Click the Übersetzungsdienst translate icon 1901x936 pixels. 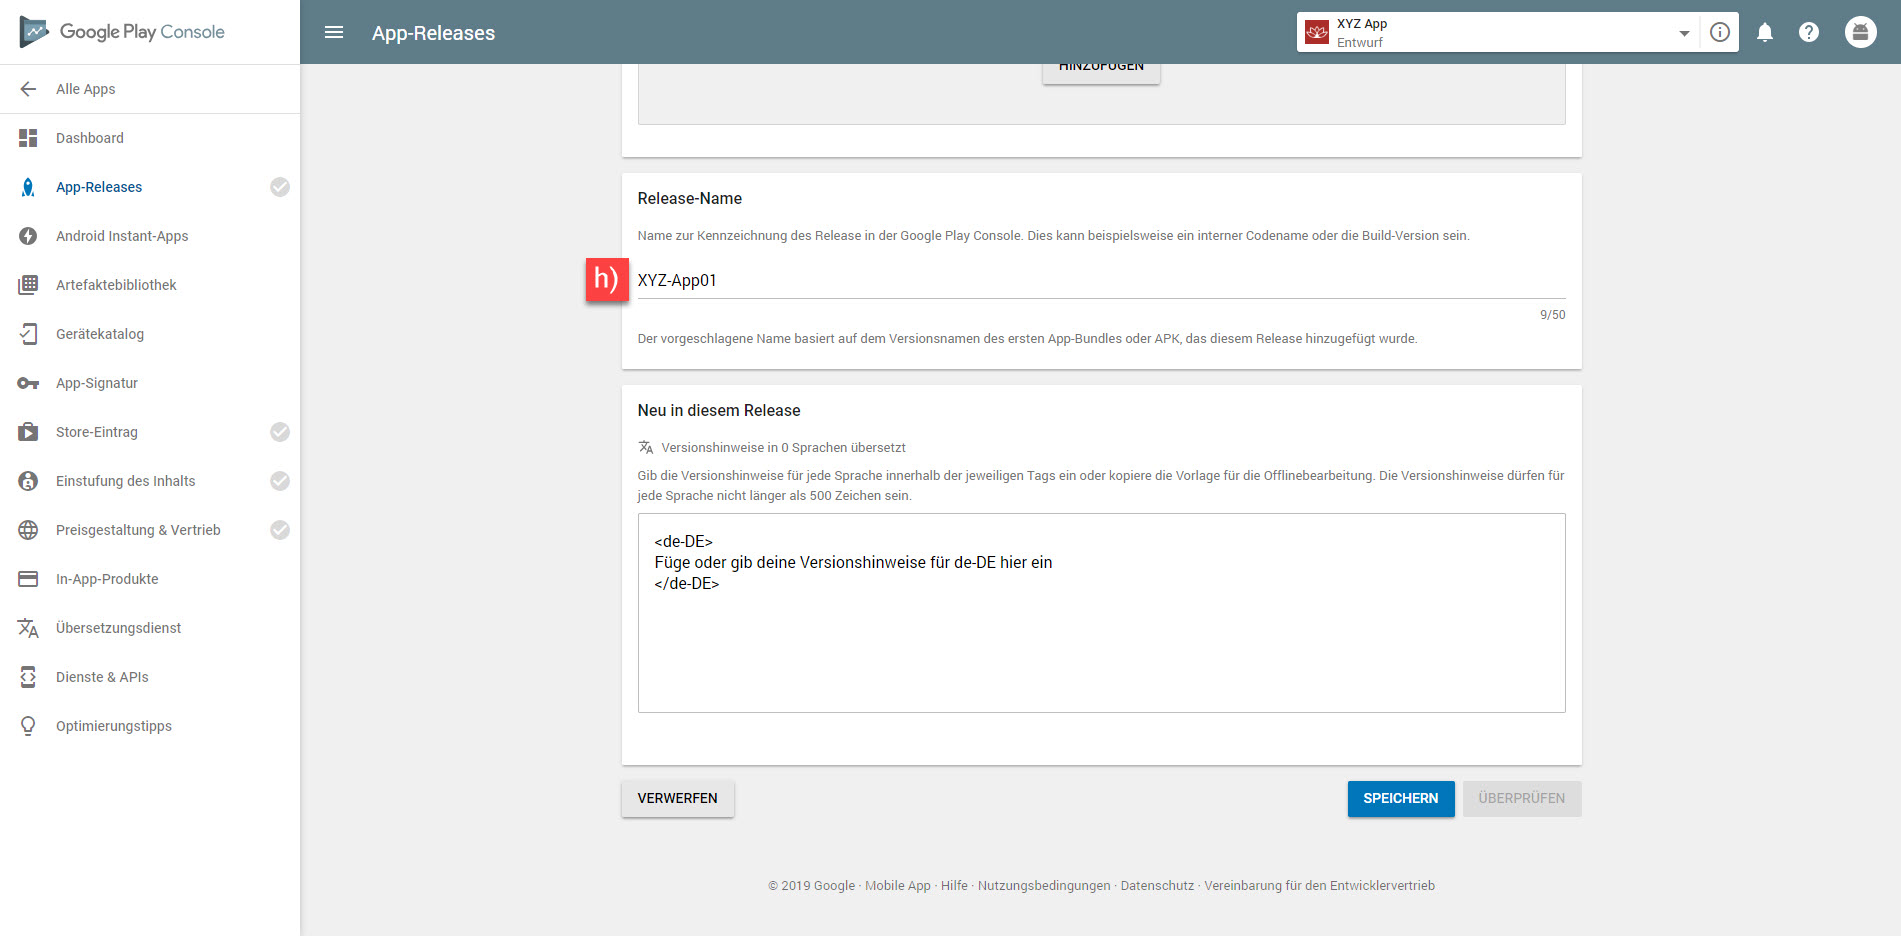(28, 628)
